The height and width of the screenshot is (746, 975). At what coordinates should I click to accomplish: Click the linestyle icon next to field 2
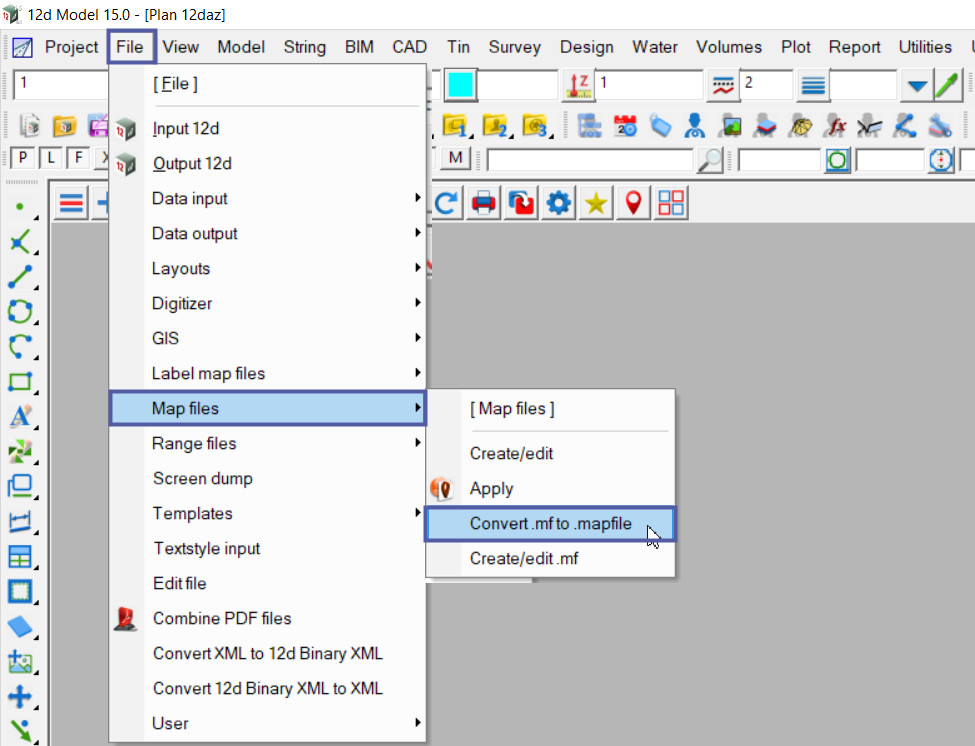click(723, 85)
